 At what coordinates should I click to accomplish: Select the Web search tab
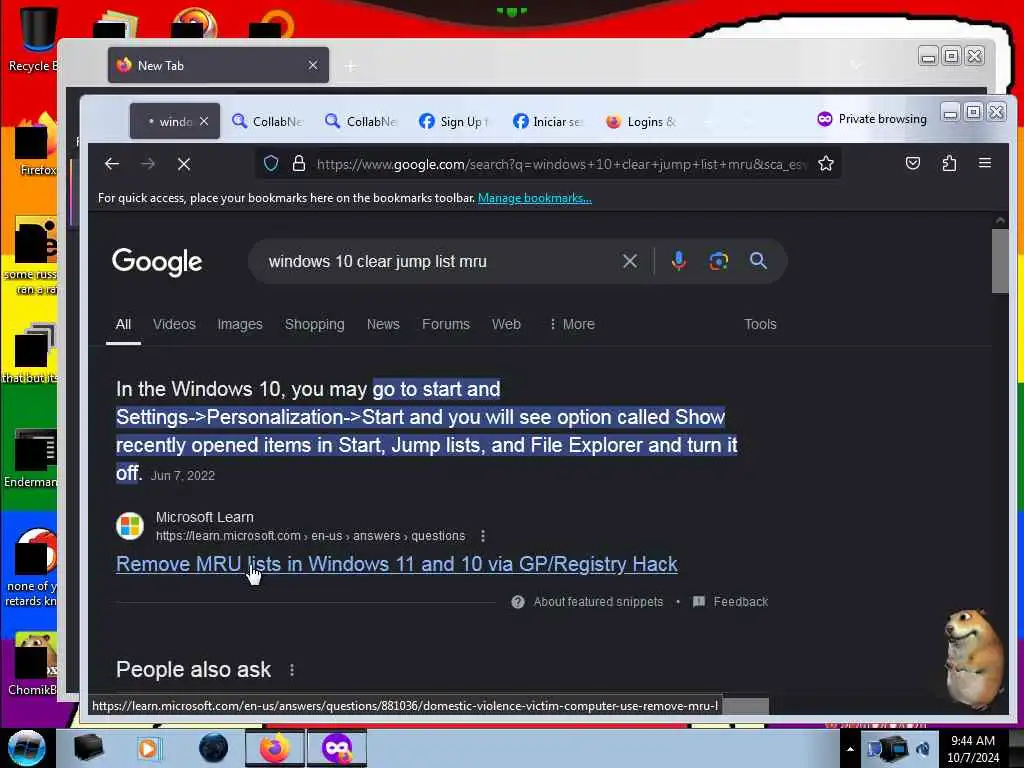(506, 325)
